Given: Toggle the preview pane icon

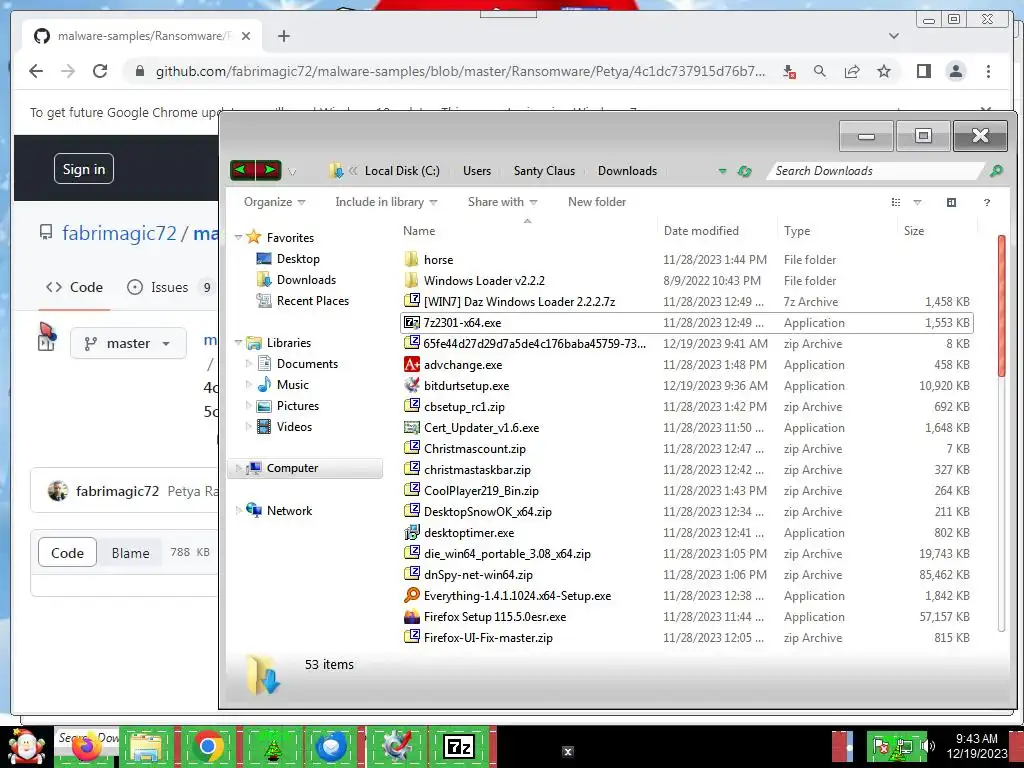Looking at the screenshot, I should pyautogui.click(x=951, y=202).
